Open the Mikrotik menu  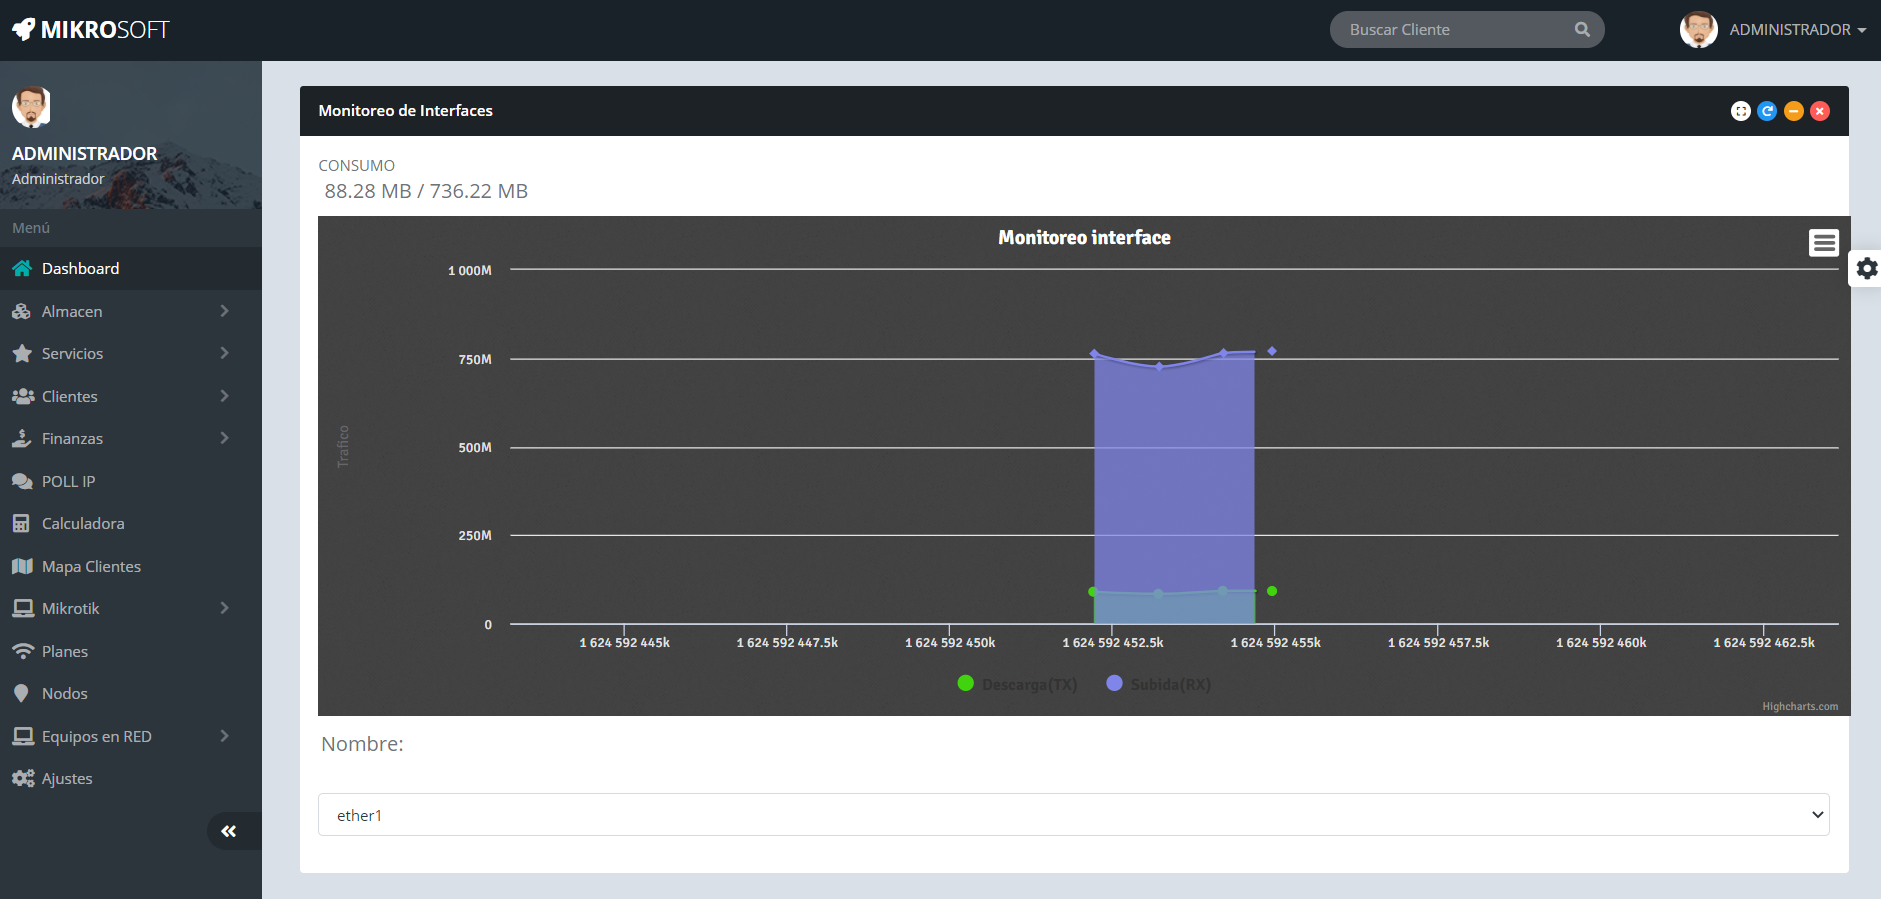(131, 609)
